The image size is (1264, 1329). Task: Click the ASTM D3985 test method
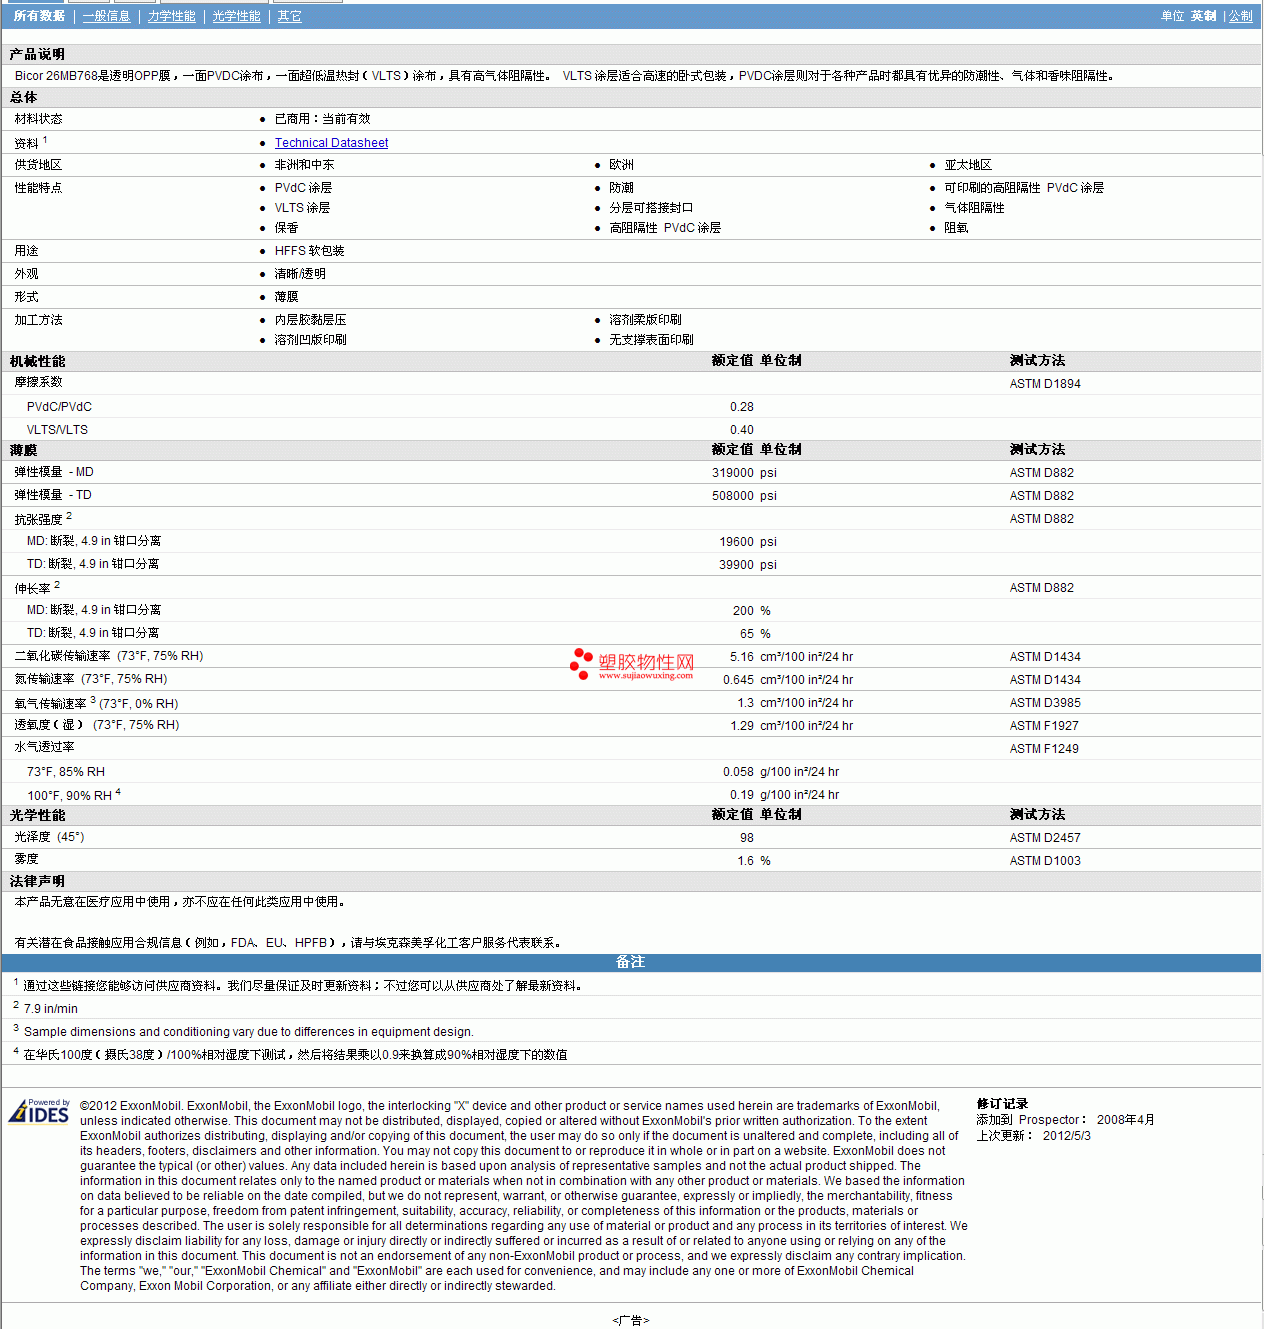(1045, 703)
